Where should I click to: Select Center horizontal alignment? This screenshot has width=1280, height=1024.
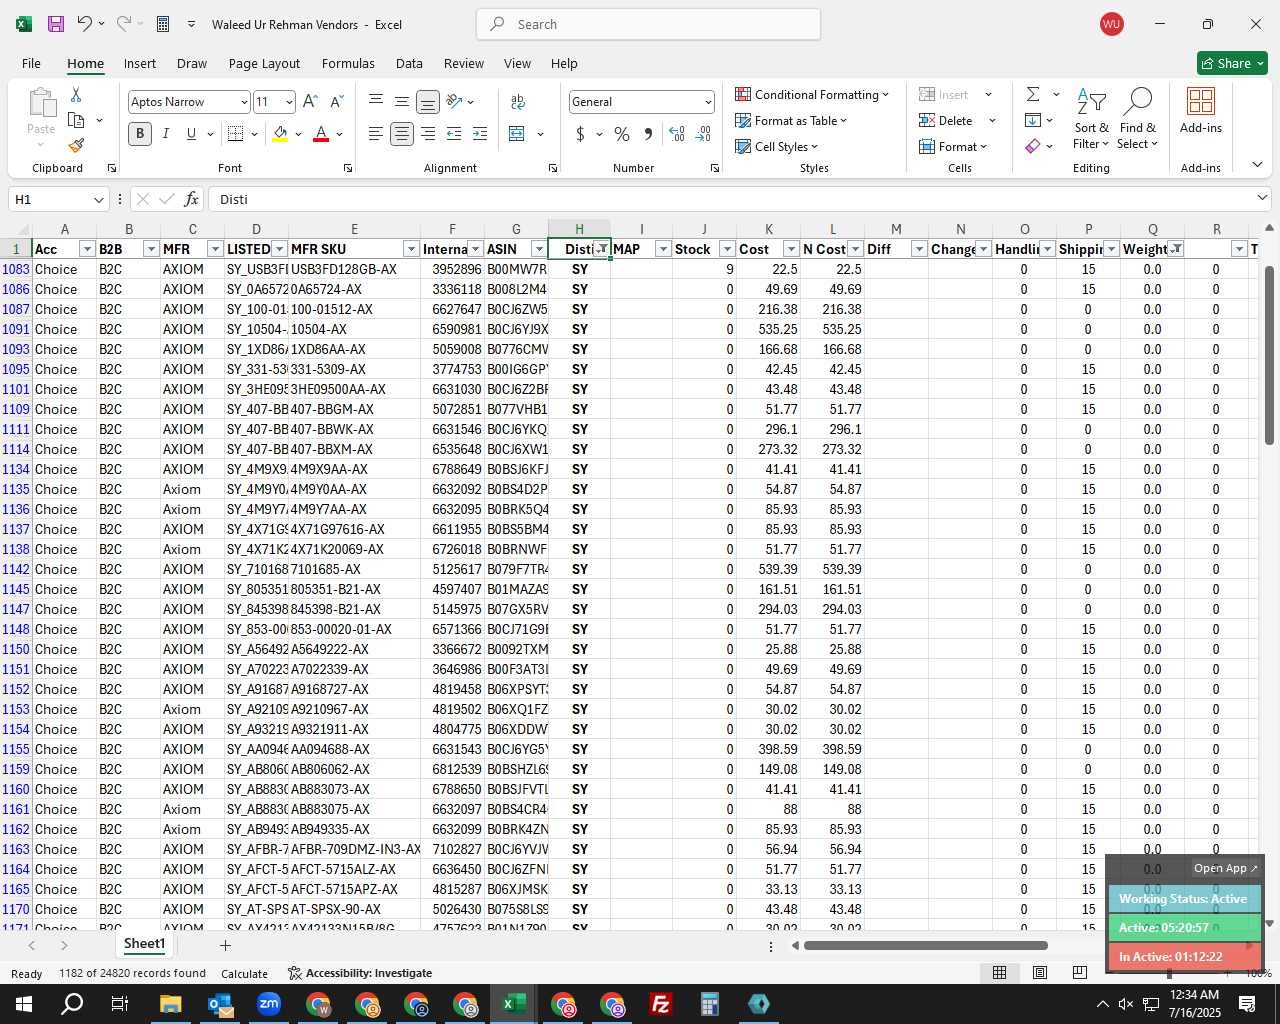pyautogui.click(x=402, y=134)
